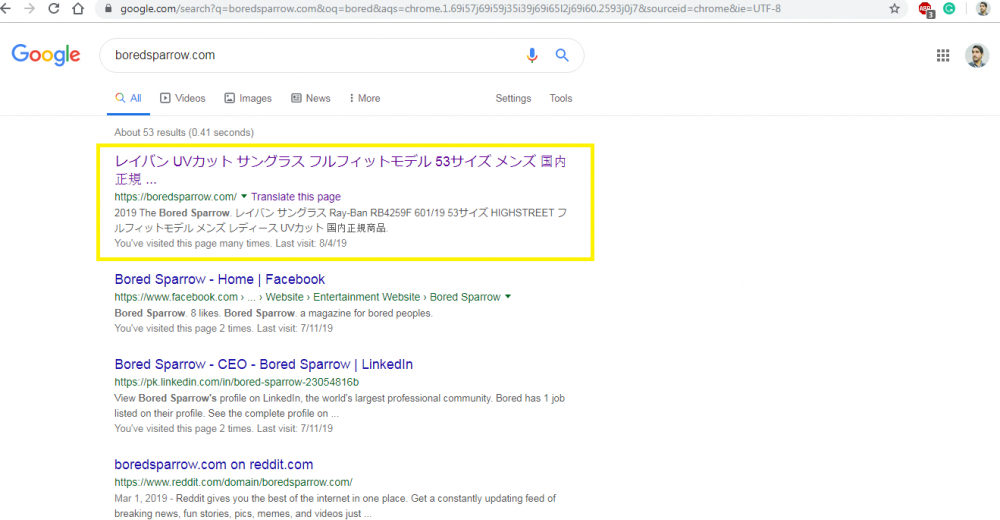Run search with the magnifying glass button

562,55
